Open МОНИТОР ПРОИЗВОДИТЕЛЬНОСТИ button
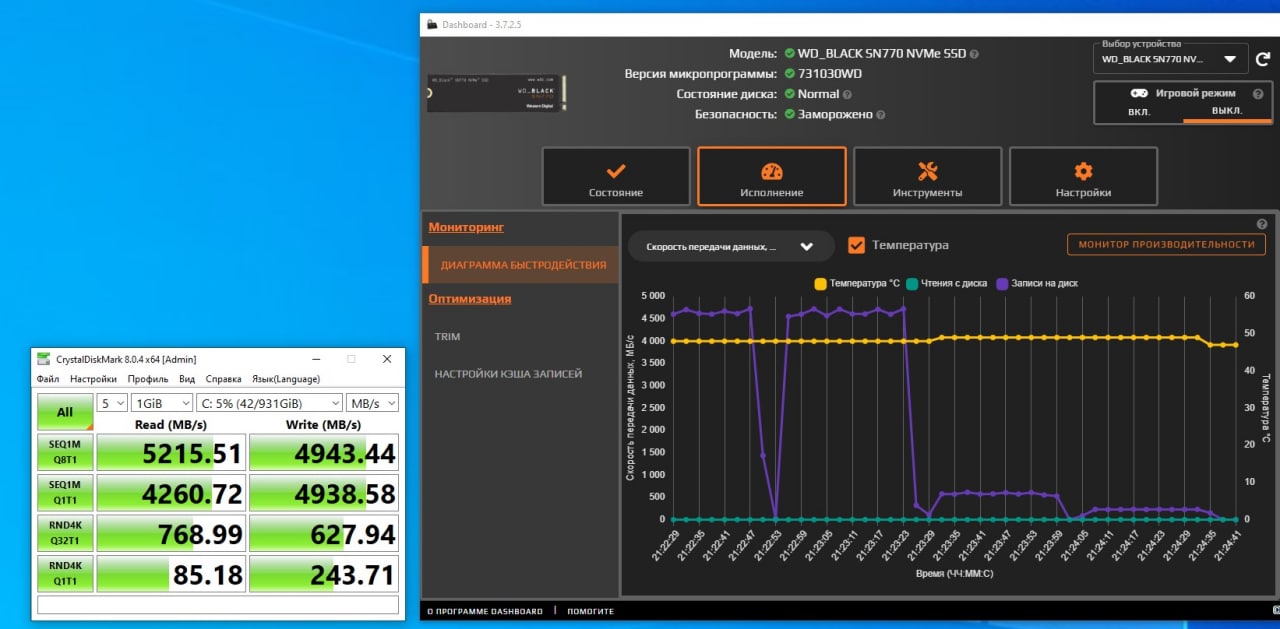The height and width of the screenshot is (629, 1280). click(1166, 244)
